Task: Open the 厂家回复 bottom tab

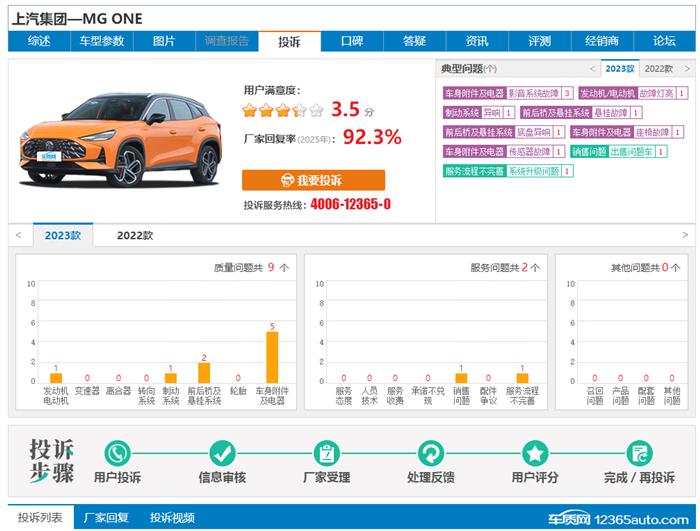Action: [x=106, y=518]
